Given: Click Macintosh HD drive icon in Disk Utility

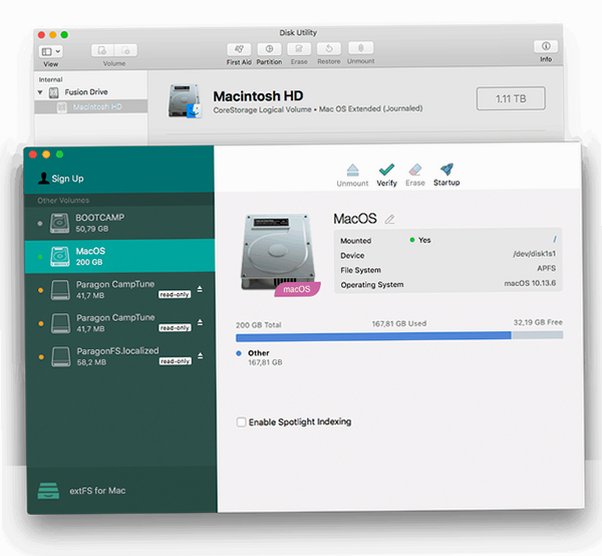Looking at the screenshot, I should coord(184,101).
